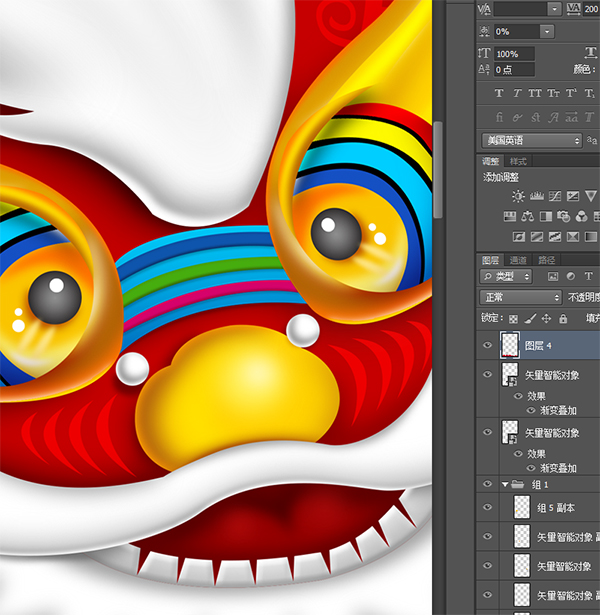Add a Photo Filter adjustment
600x615 pixels.
click(564, 216)
